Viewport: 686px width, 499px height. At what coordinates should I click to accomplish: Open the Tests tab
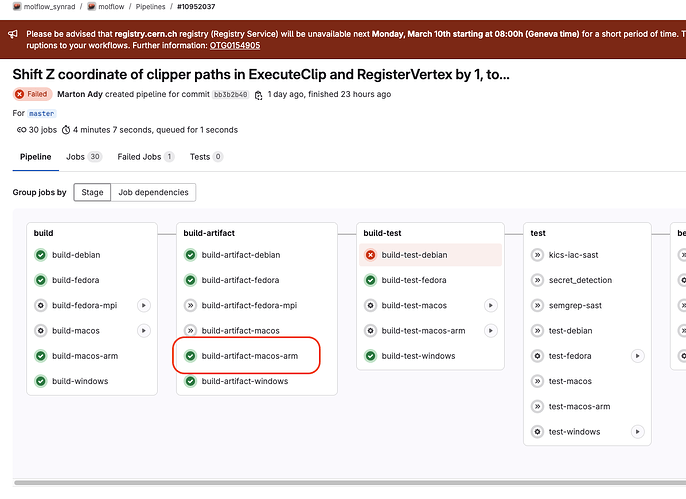coord(206,157)
